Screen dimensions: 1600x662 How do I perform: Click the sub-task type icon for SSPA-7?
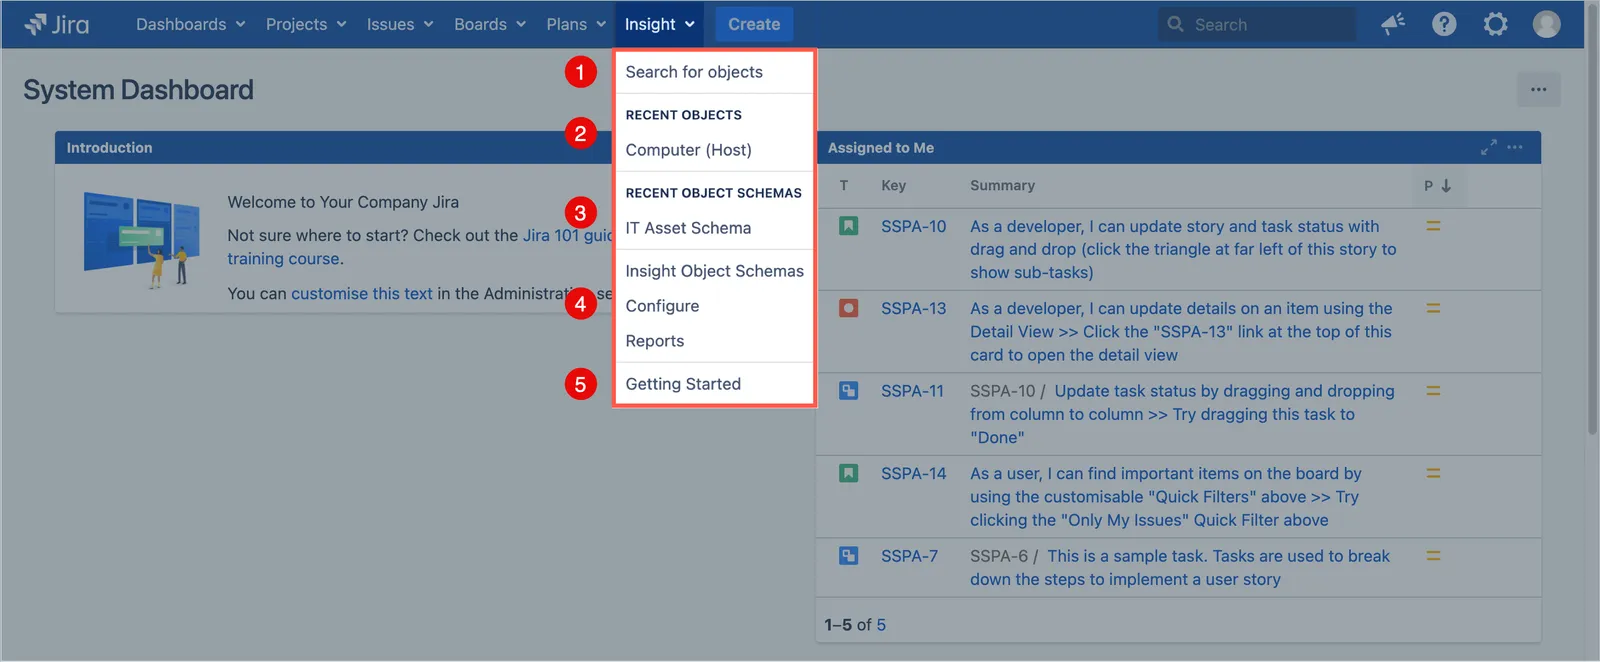(848, 556)
